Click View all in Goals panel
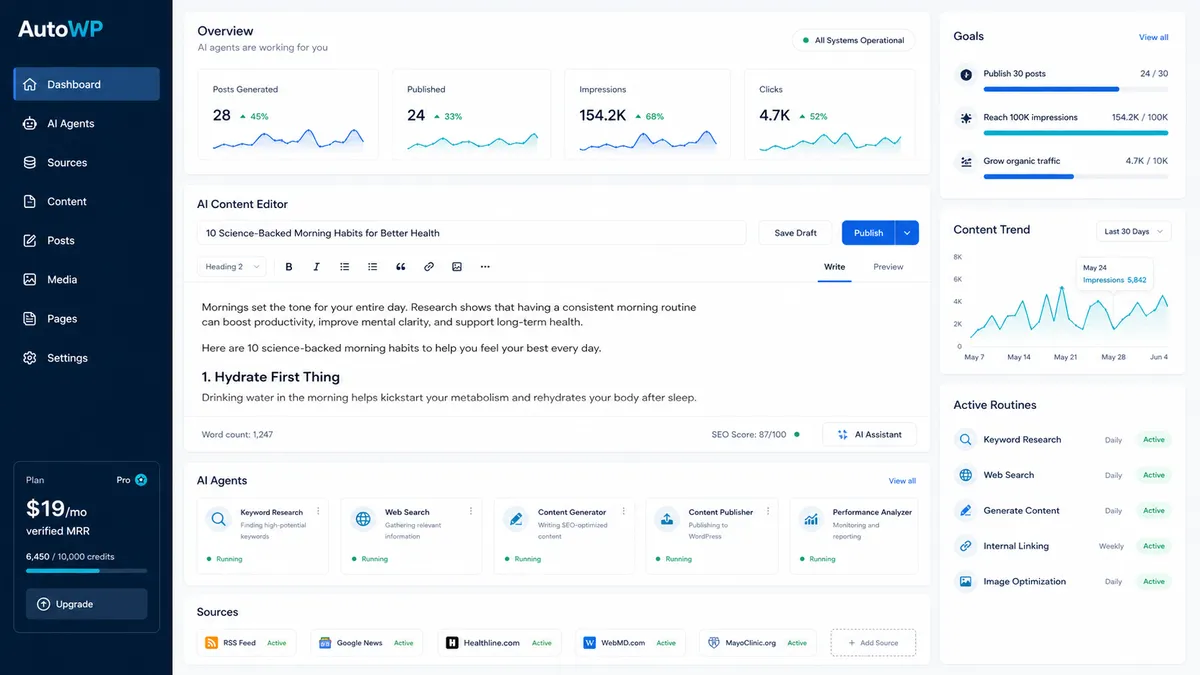This screenshot has width=1200, height=675. [1153, 37]
